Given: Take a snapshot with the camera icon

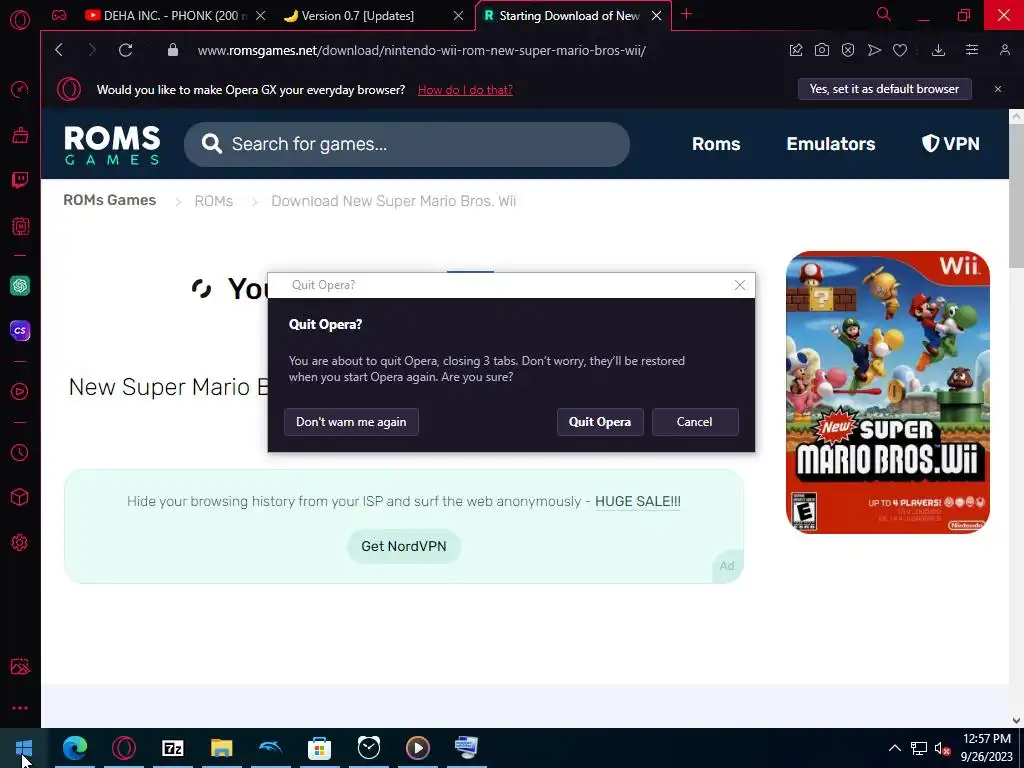Looking at the screenshot, I should [822, 50].
